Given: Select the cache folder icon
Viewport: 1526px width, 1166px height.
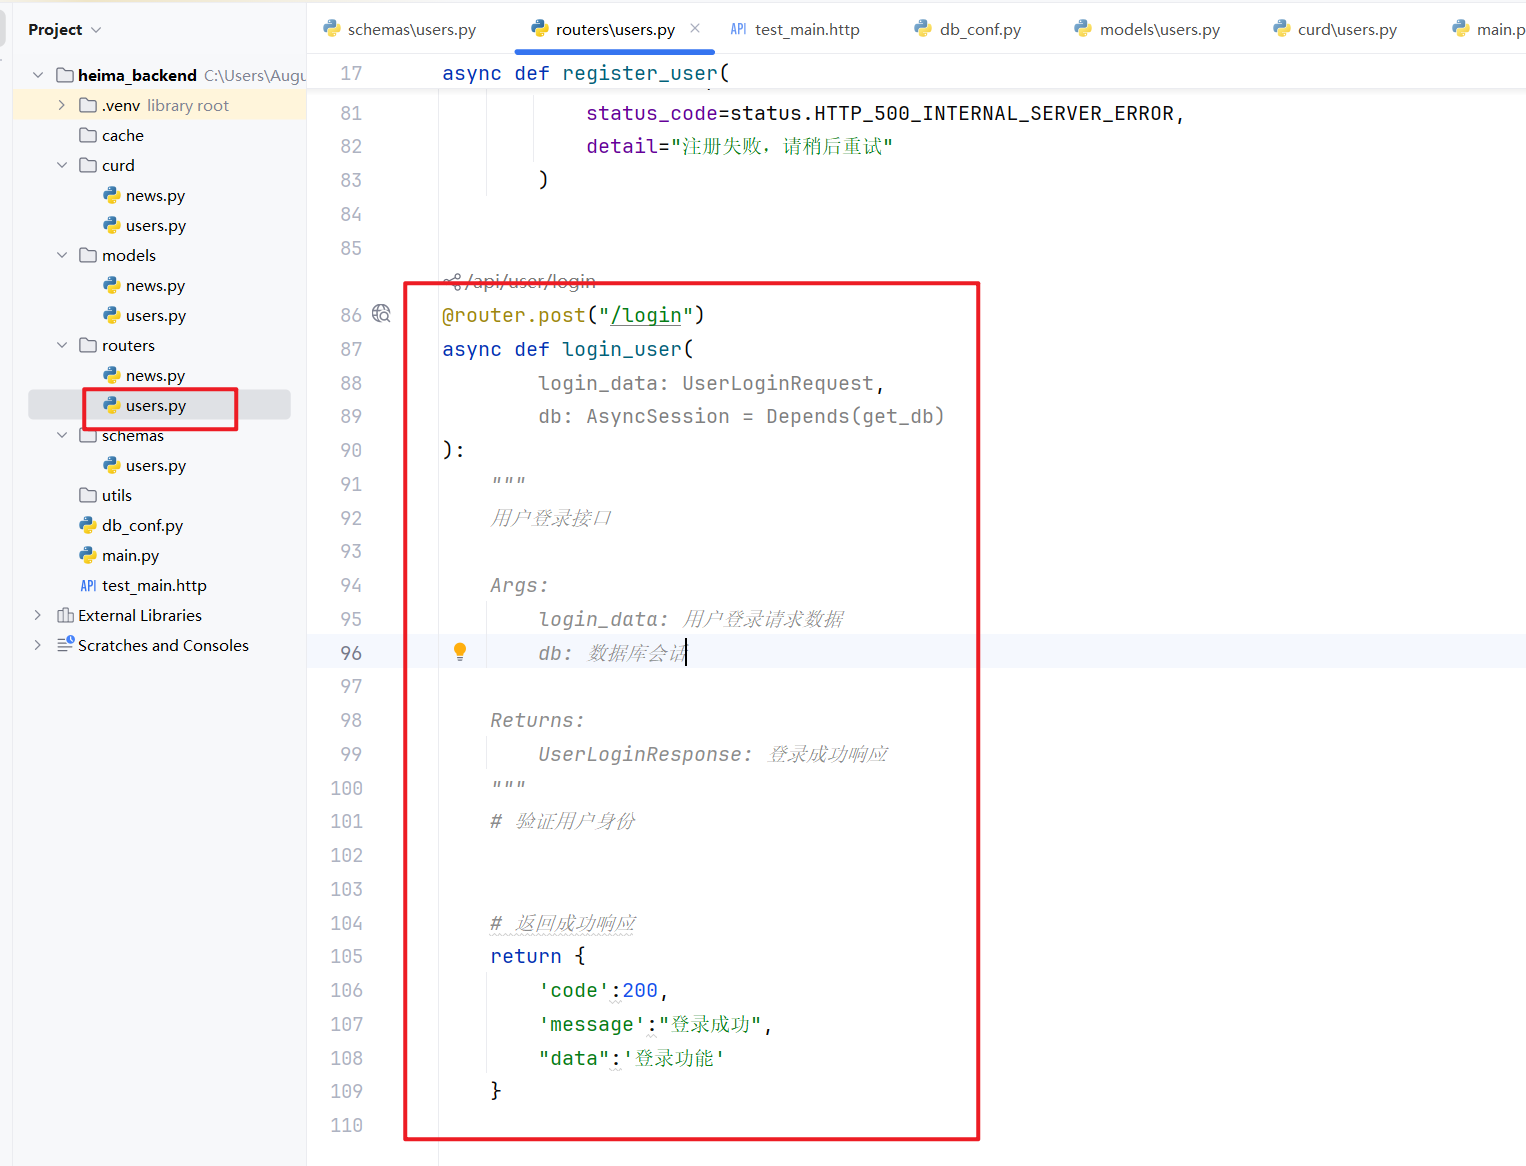Looking at the screenshot, I should point(88,136).
